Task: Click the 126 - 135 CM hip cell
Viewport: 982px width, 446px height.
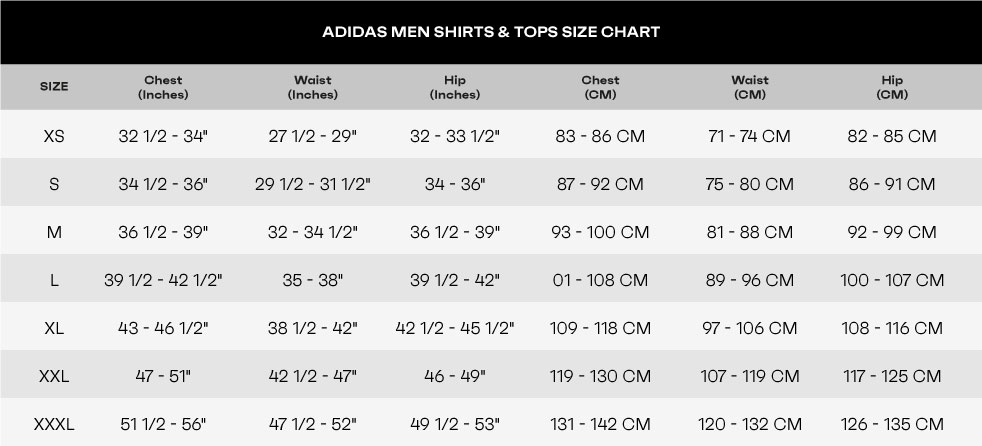Action: [x=892, y=425]
